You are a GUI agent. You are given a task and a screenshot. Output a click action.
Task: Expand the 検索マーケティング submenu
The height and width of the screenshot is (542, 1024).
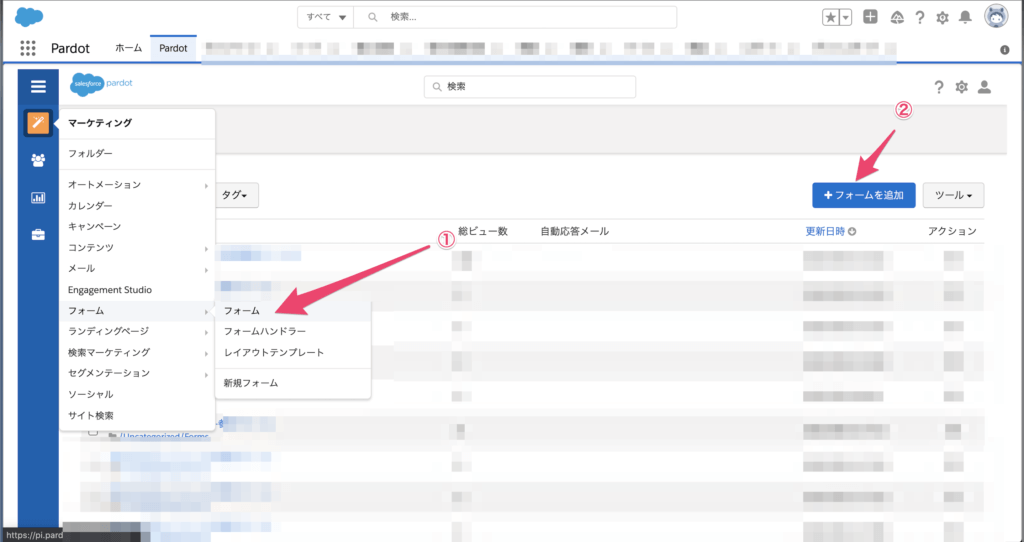pyautogui.click(x=137, y=353)
